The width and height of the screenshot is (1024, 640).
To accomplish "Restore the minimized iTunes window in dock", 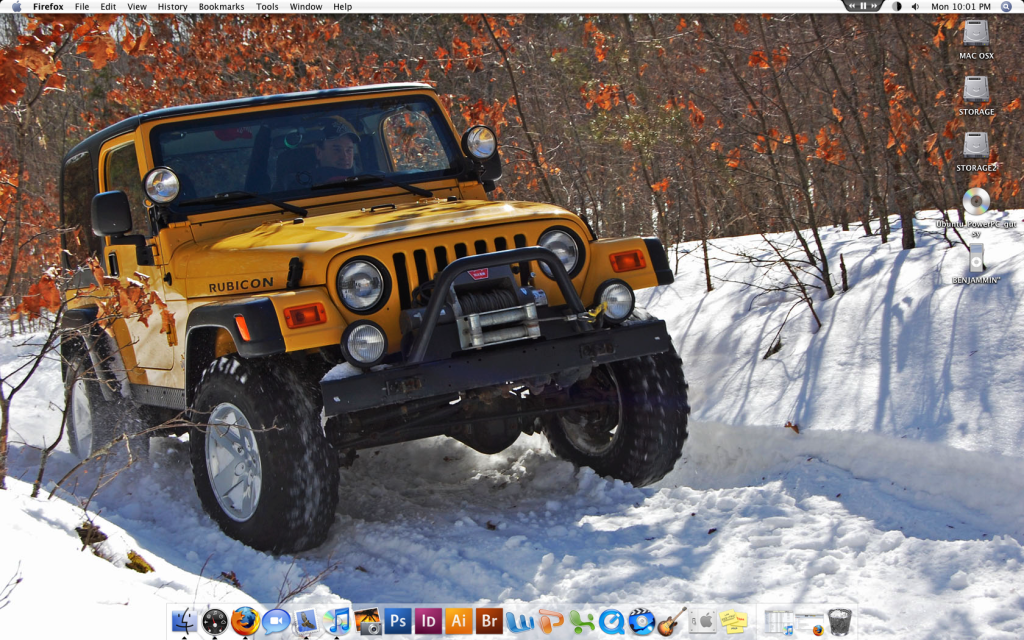I will click(x=778, y=622).
